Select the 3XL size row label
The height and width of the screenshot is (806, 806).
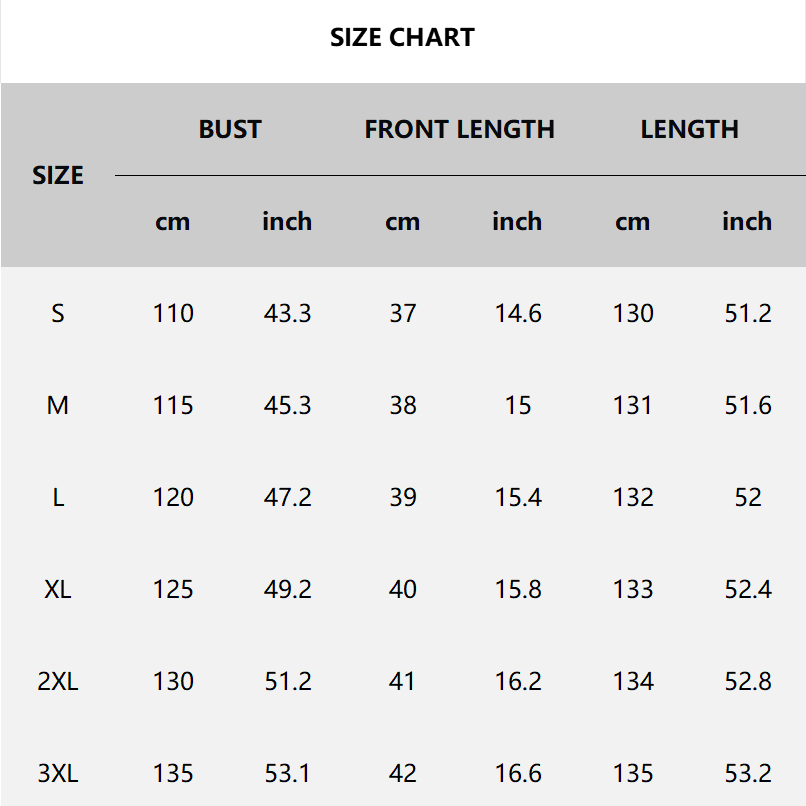pos(58,773)
